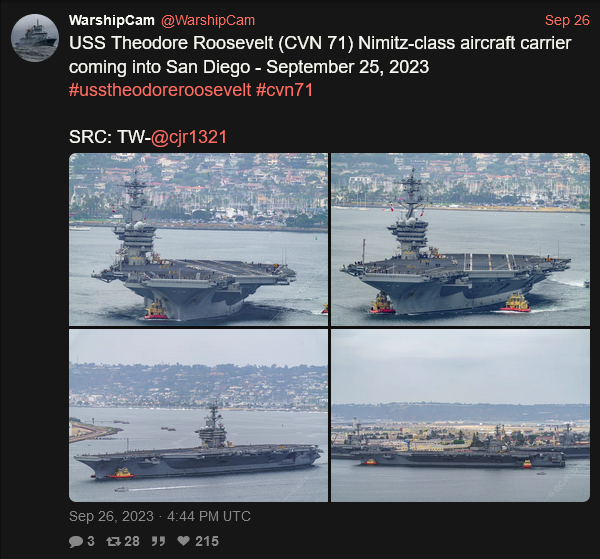Open bottom-left carrier side-view photo
Screen dimensions: 600x559
pyautogui.click(x=198, y=416)
